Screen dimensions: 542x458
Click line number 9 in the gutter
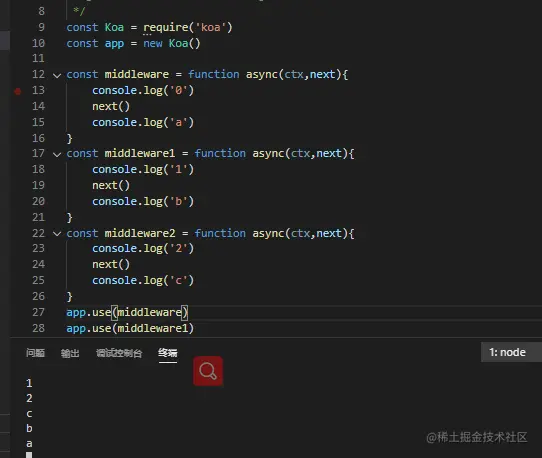(x=41, y=27)
